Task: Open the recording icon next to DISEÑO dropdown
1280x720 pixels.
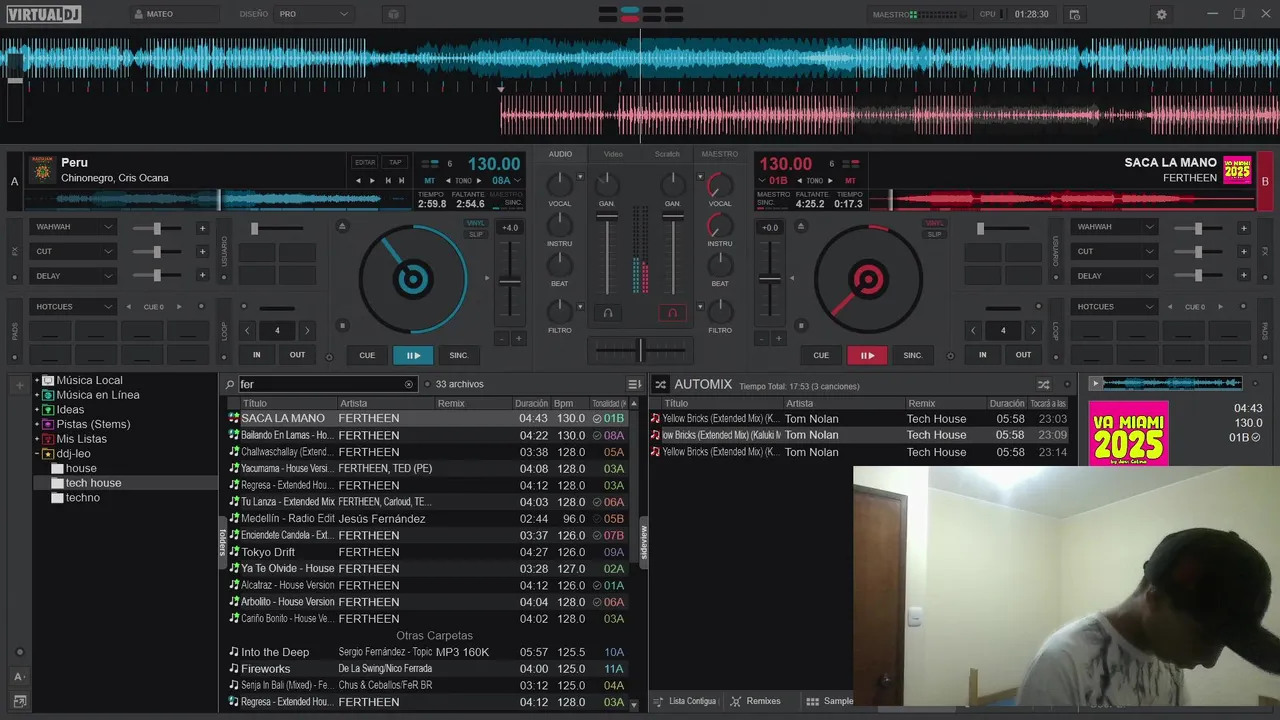Action: pyautogui.click(x=393, y=15)
